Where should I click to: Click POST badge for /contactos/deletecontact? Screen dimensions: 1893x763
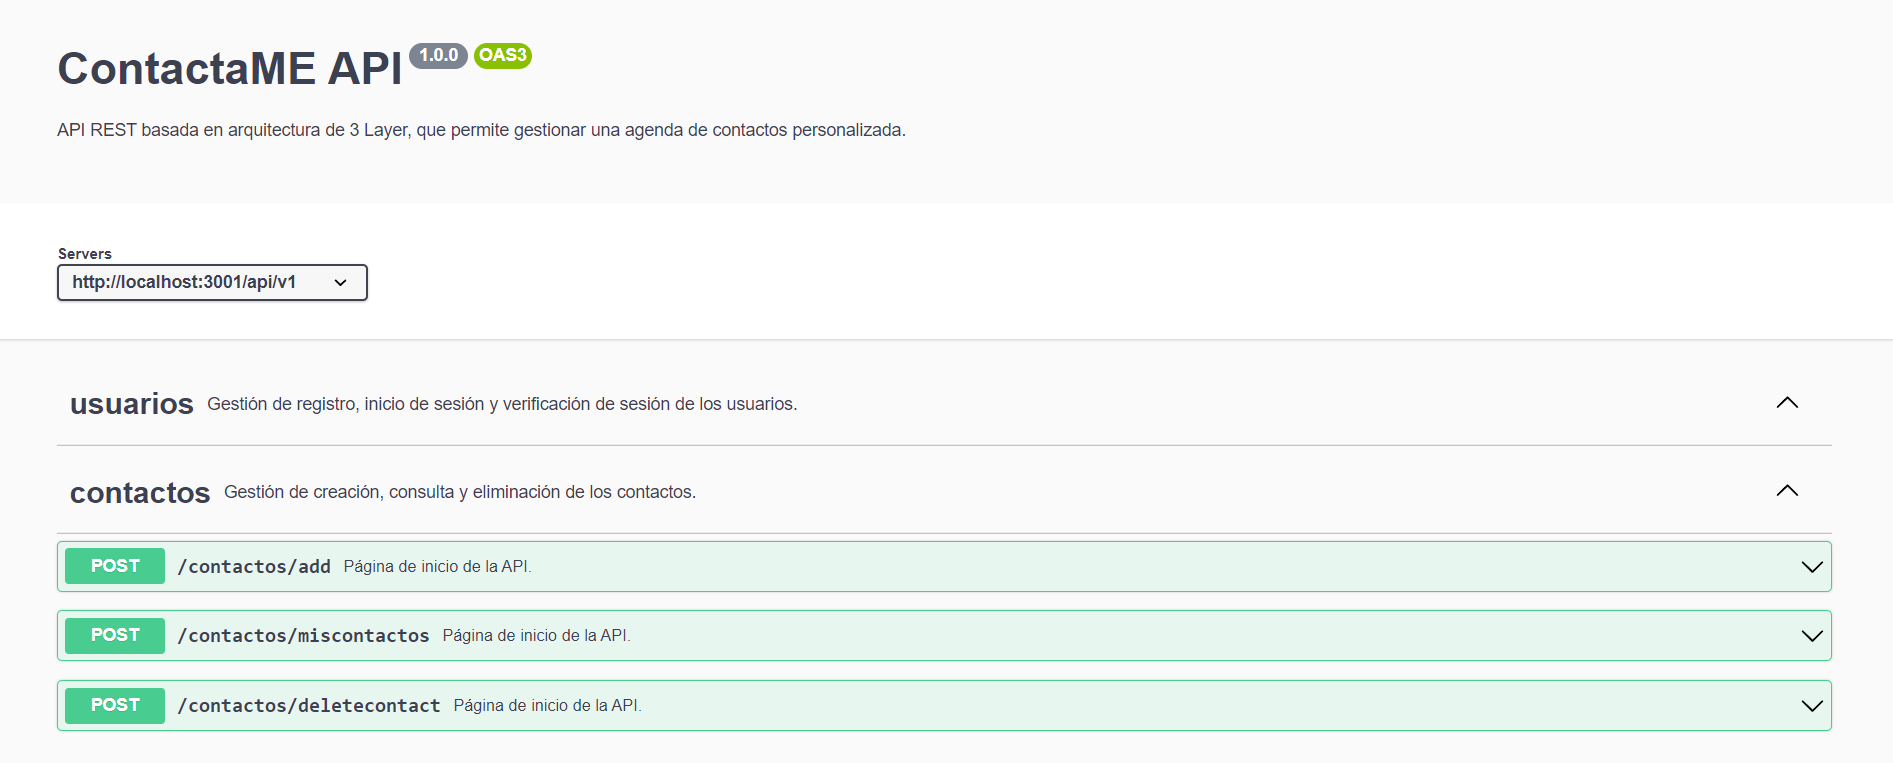point(115,705)
